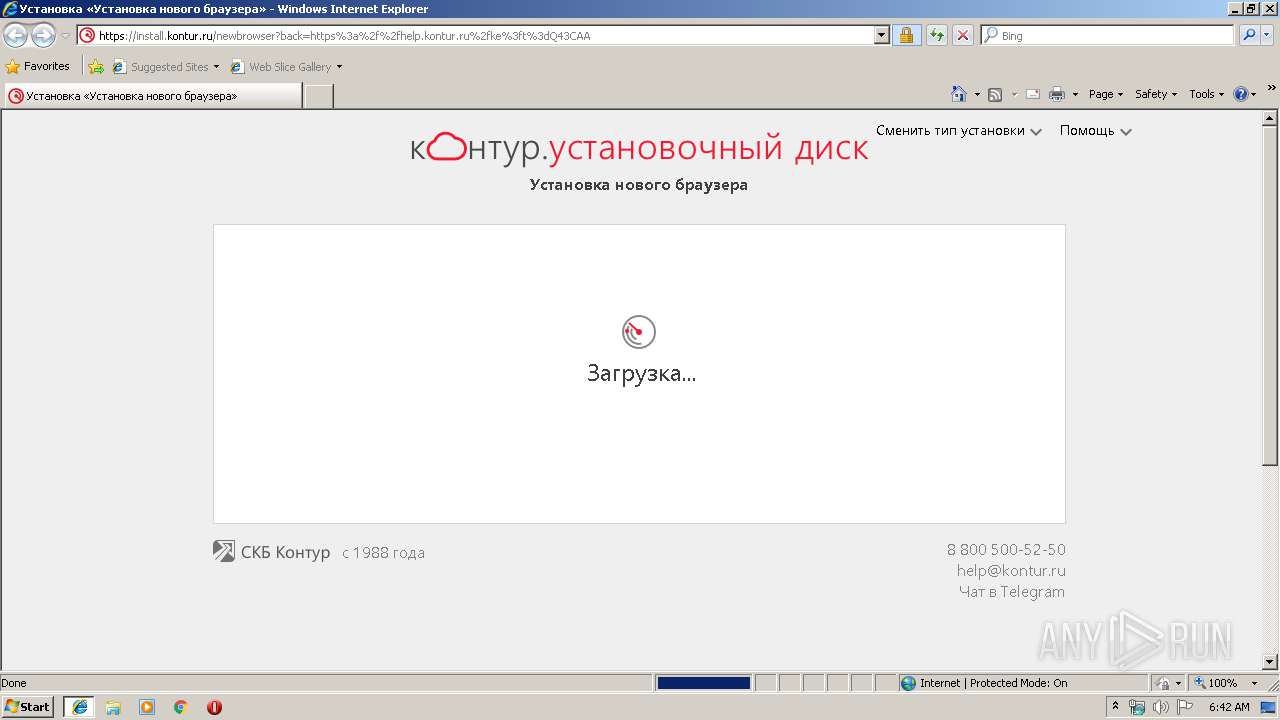The height and width of the screenshot is (720, 1280).
Task: Click the volume speaker tray icon
Action: [x=1161, y=707]
